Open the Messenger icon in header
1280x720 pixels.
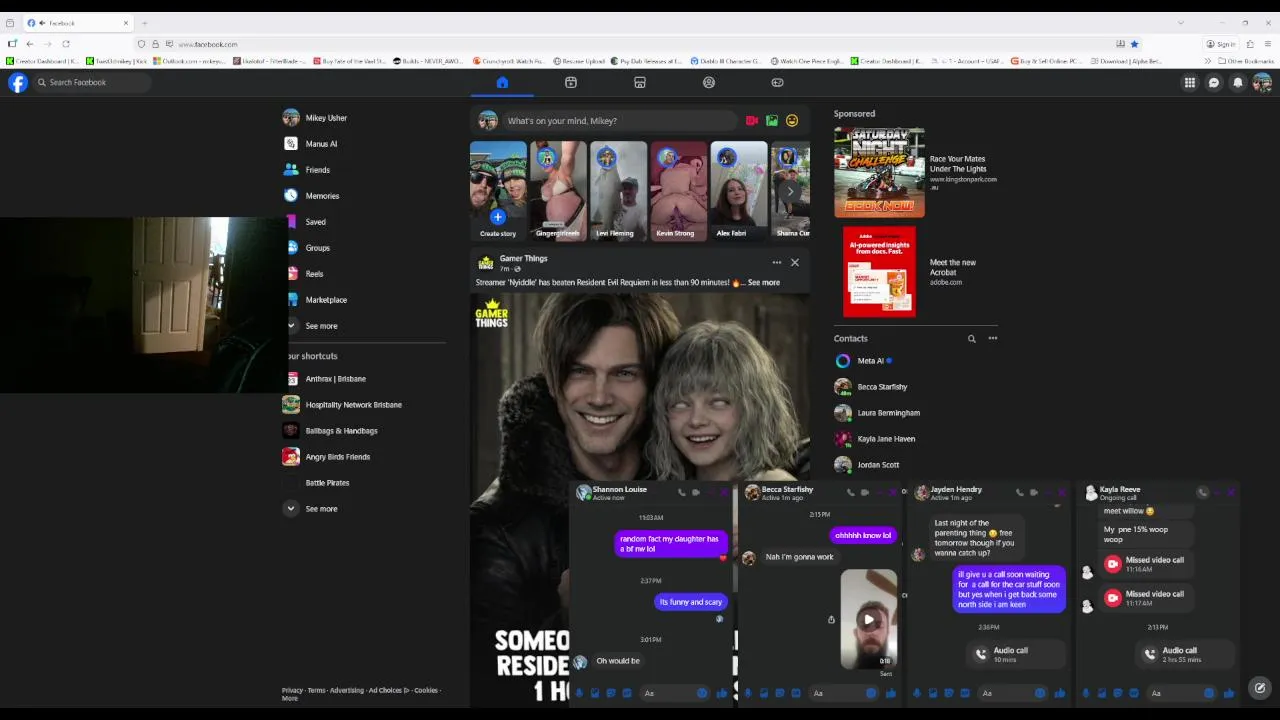[x=1214, y=83]
